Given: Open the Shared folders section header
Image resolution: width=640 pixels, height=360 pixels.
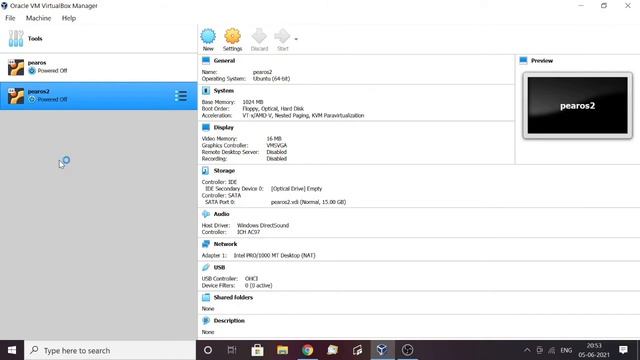Looking at the screenshot, I should pos(233,297).
